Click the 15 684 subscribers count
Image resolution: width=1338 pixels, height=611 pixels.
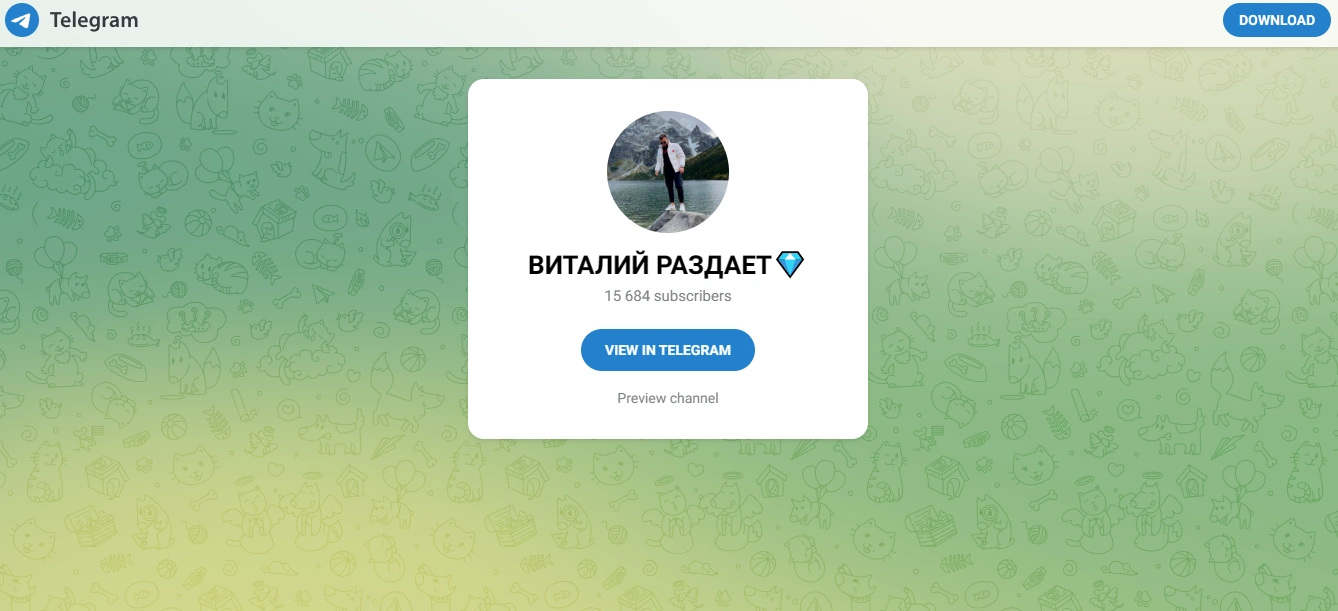point(668,296)
